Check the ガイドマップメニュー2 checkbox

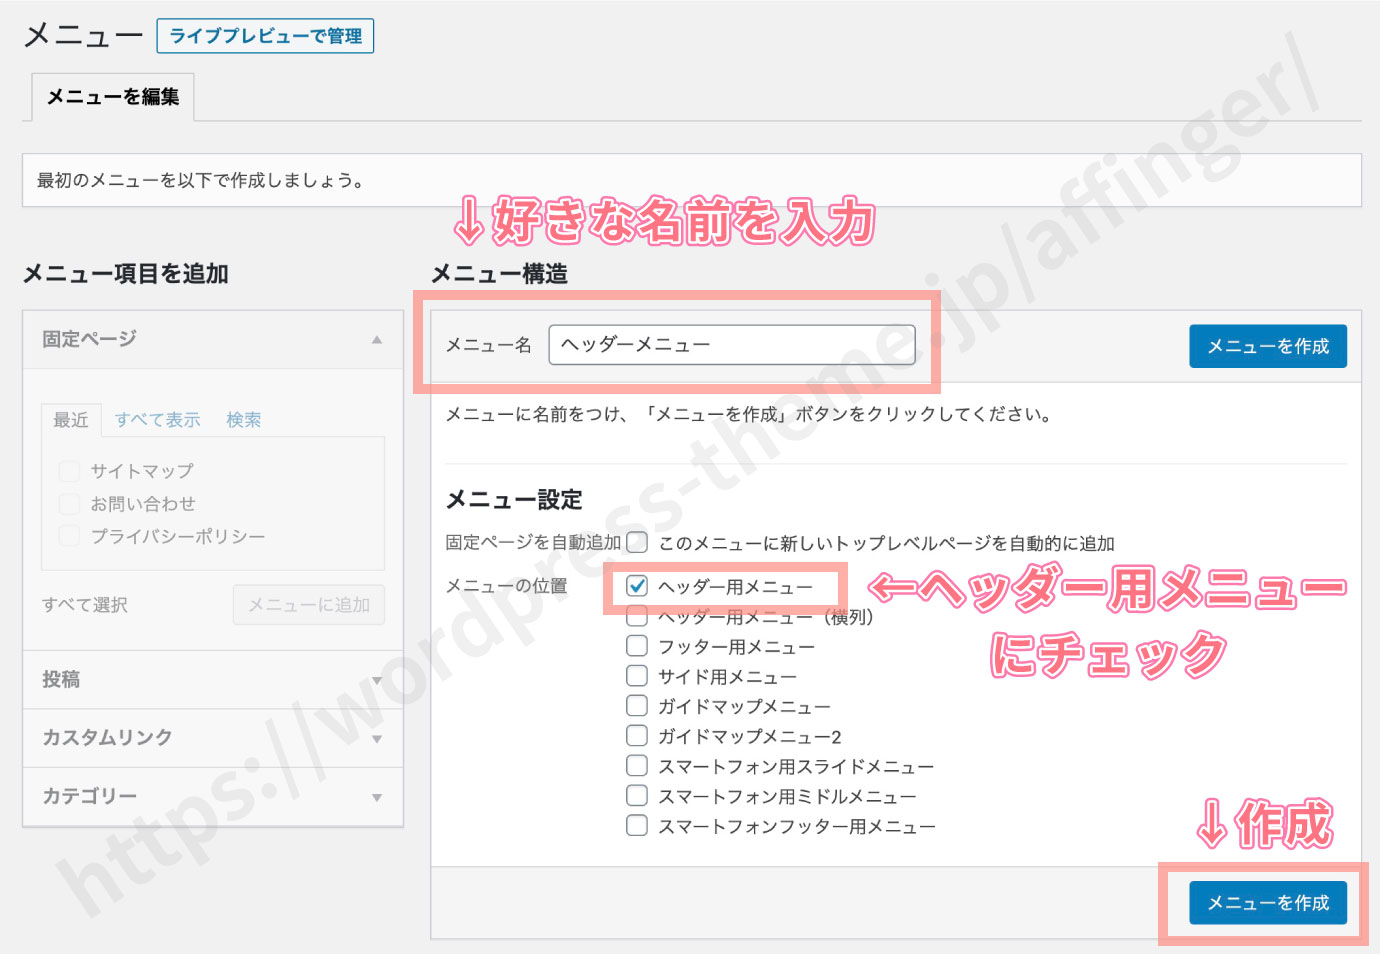[x=637, y=736]
